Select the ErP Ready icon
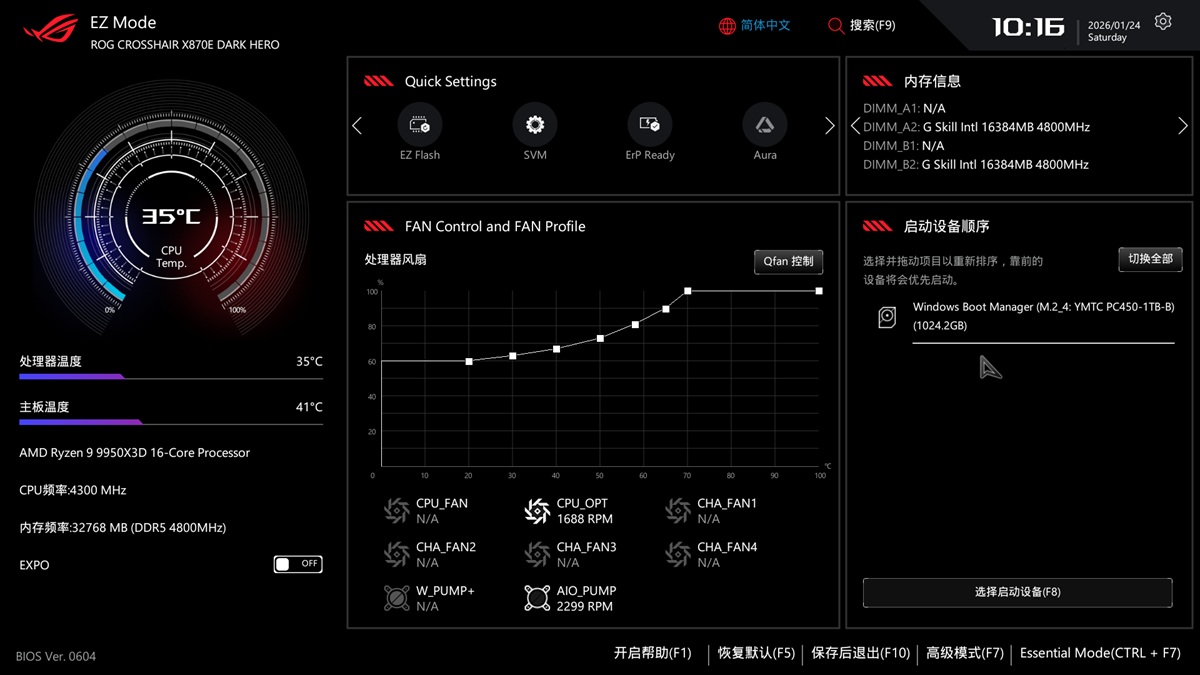This screenshot has width=1200, height=675. point(650,125)
